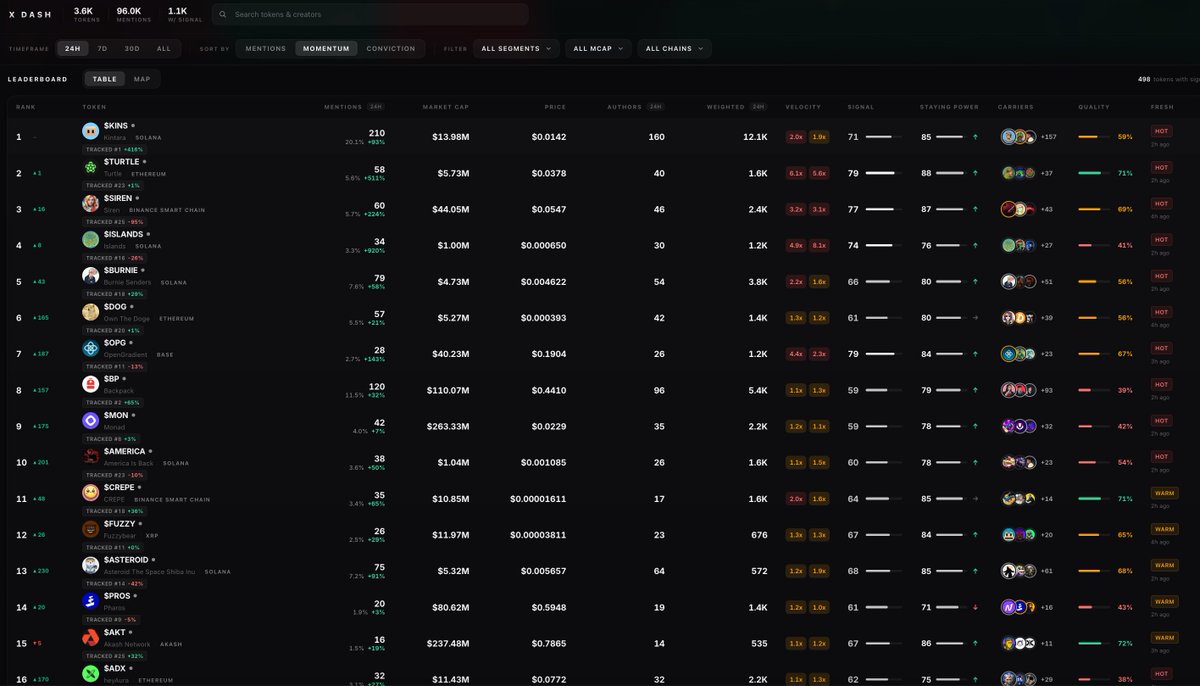Click the $SIREN token name

(118, 198)
